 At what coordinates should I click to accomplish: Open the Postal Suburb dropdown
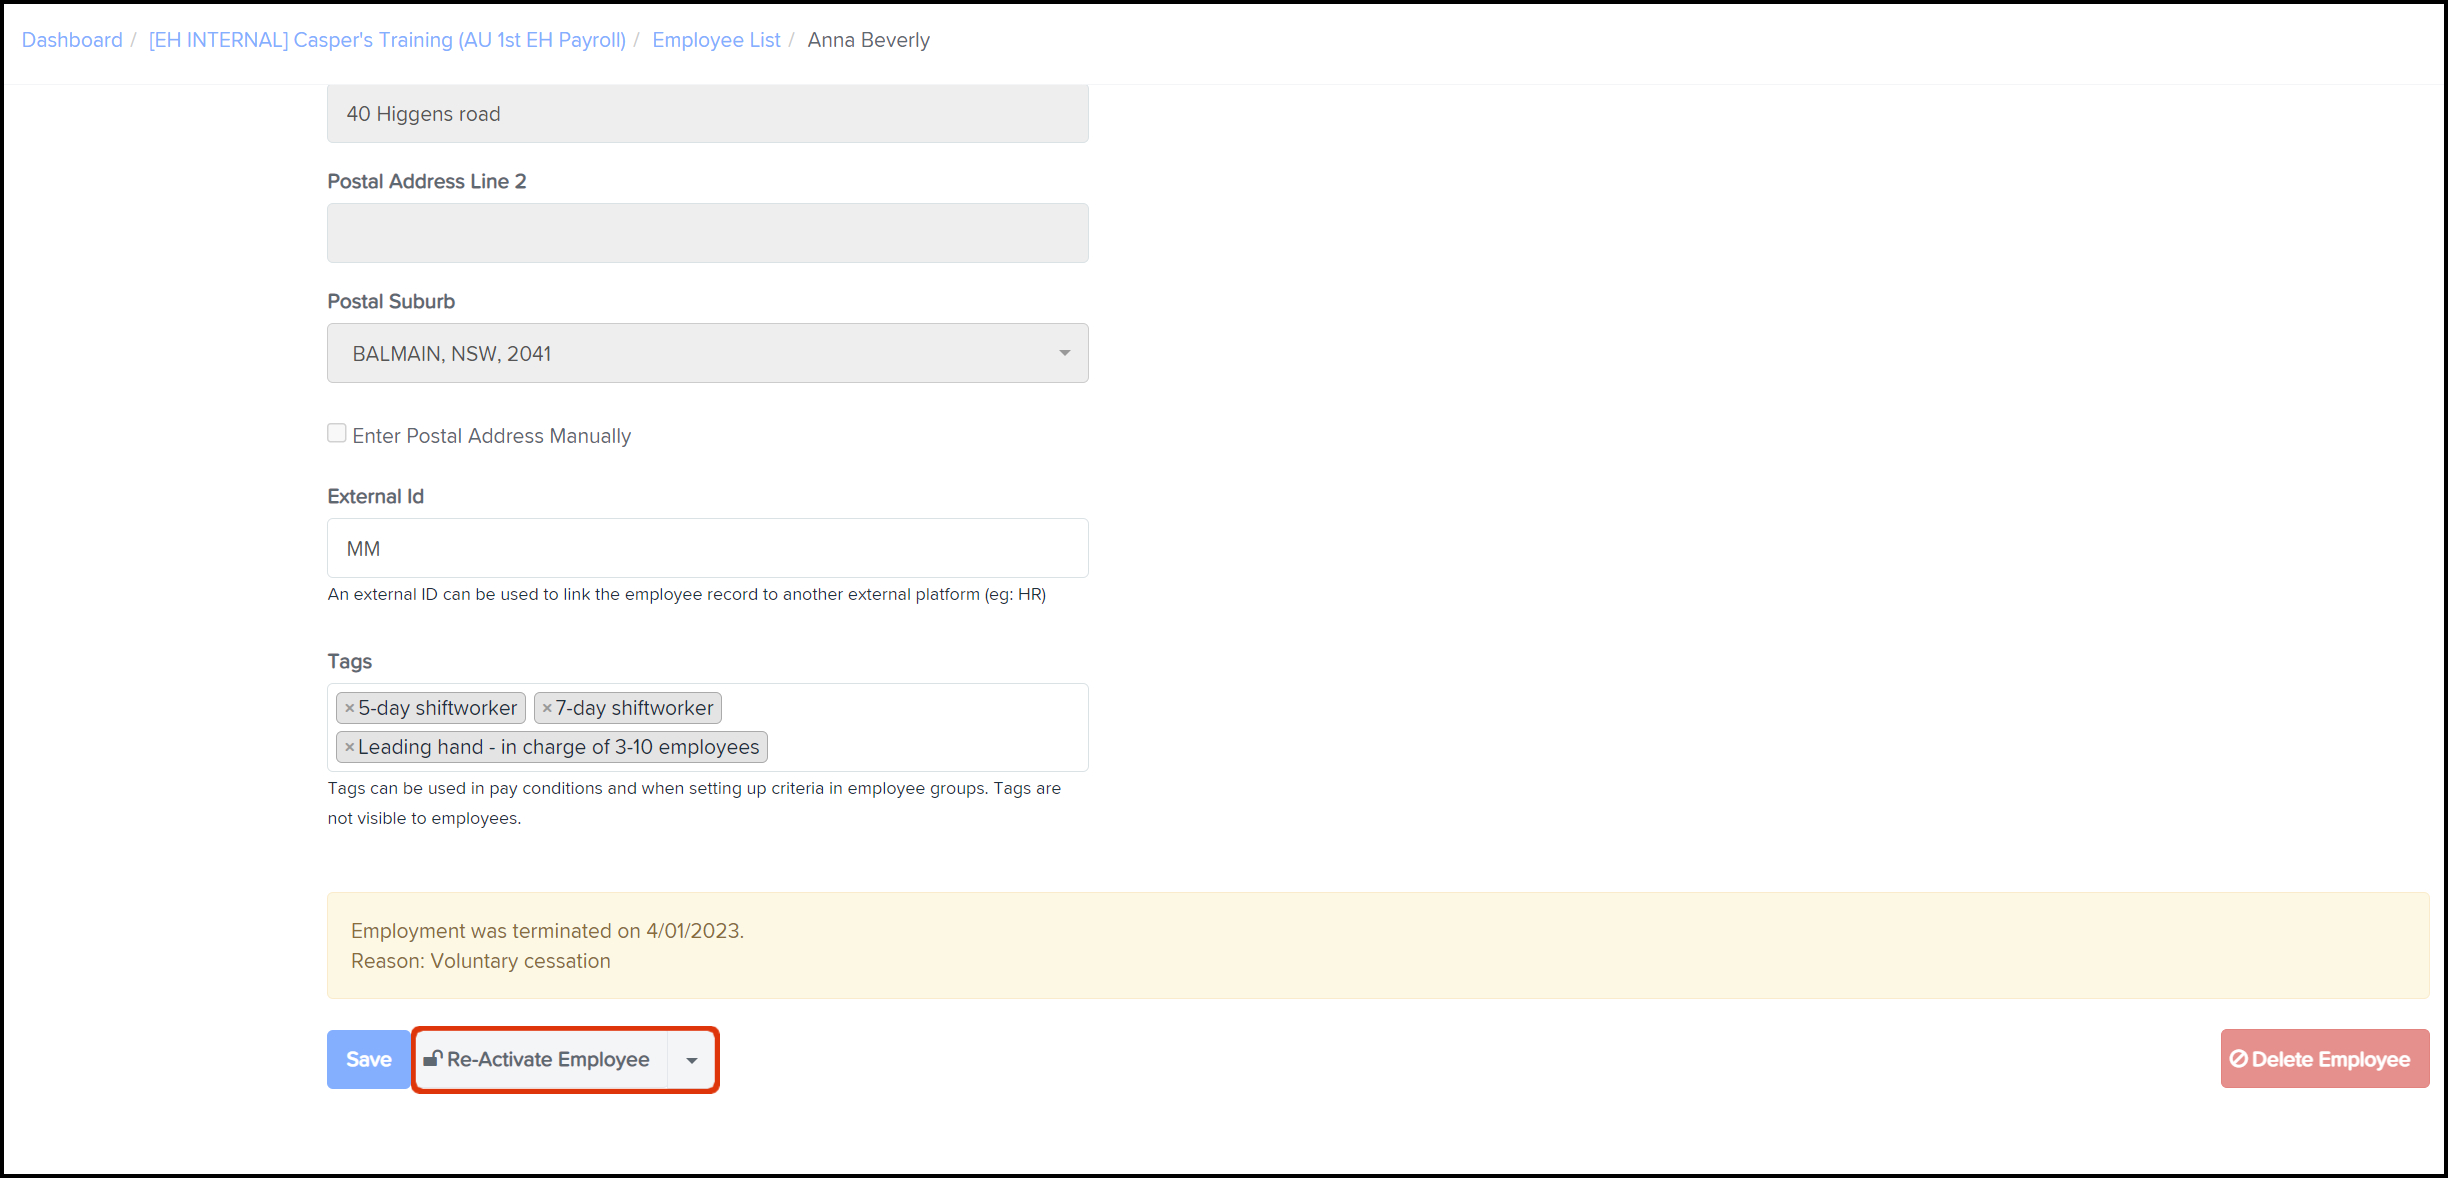click(x=707, y=353)
